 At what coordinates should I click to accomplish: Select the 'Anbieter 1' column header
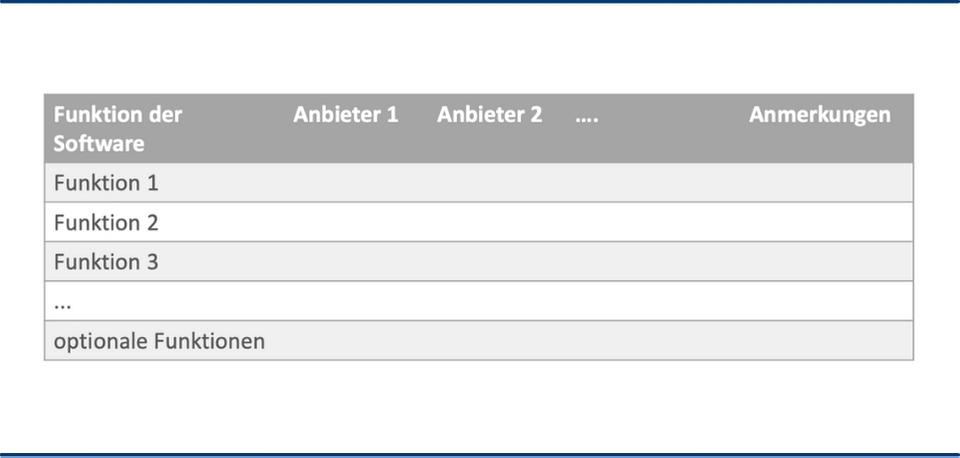coord(345,114)
